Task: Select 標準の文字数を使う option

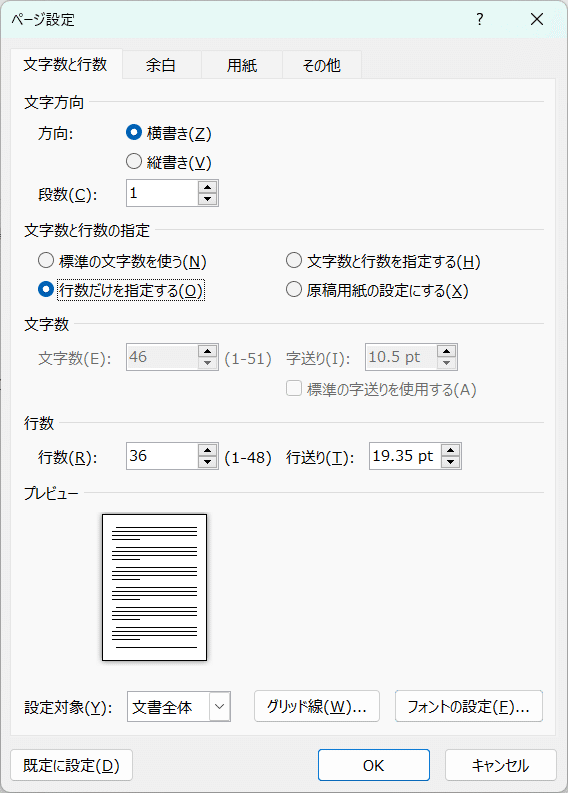Action: [46, 260]
